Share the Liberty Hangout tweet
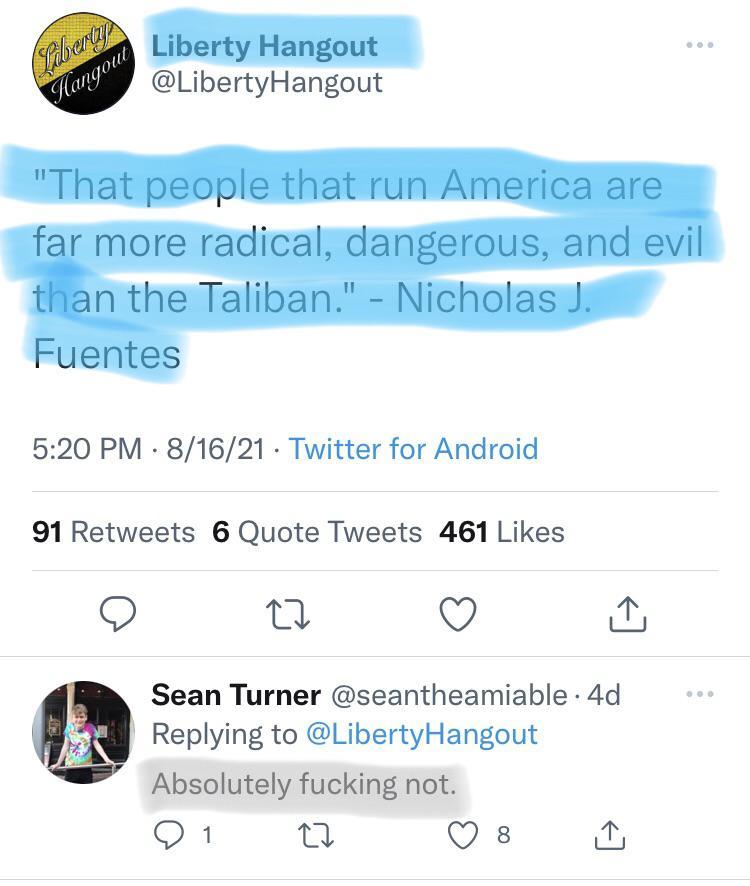 [x=628, y=614]
